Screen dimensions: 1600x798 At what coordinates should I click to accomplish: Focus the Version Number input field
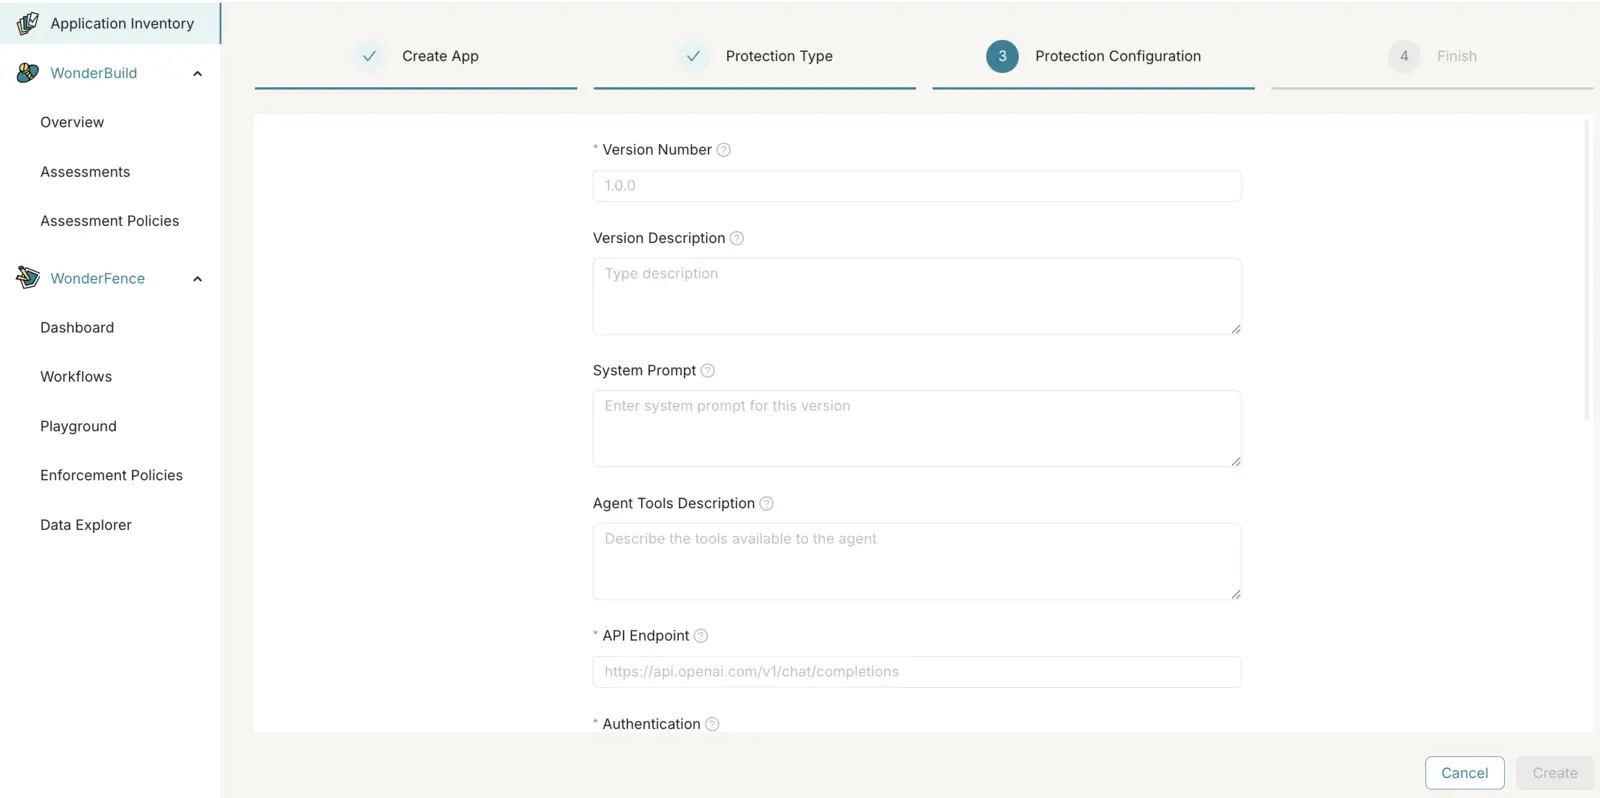pyautogui.click(x=917, y=186)
